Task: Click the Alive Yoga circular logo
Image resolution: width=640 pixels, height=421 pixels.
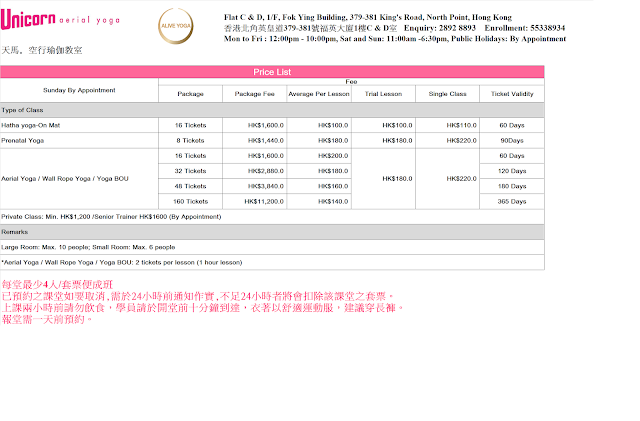Action: (176, 26)
